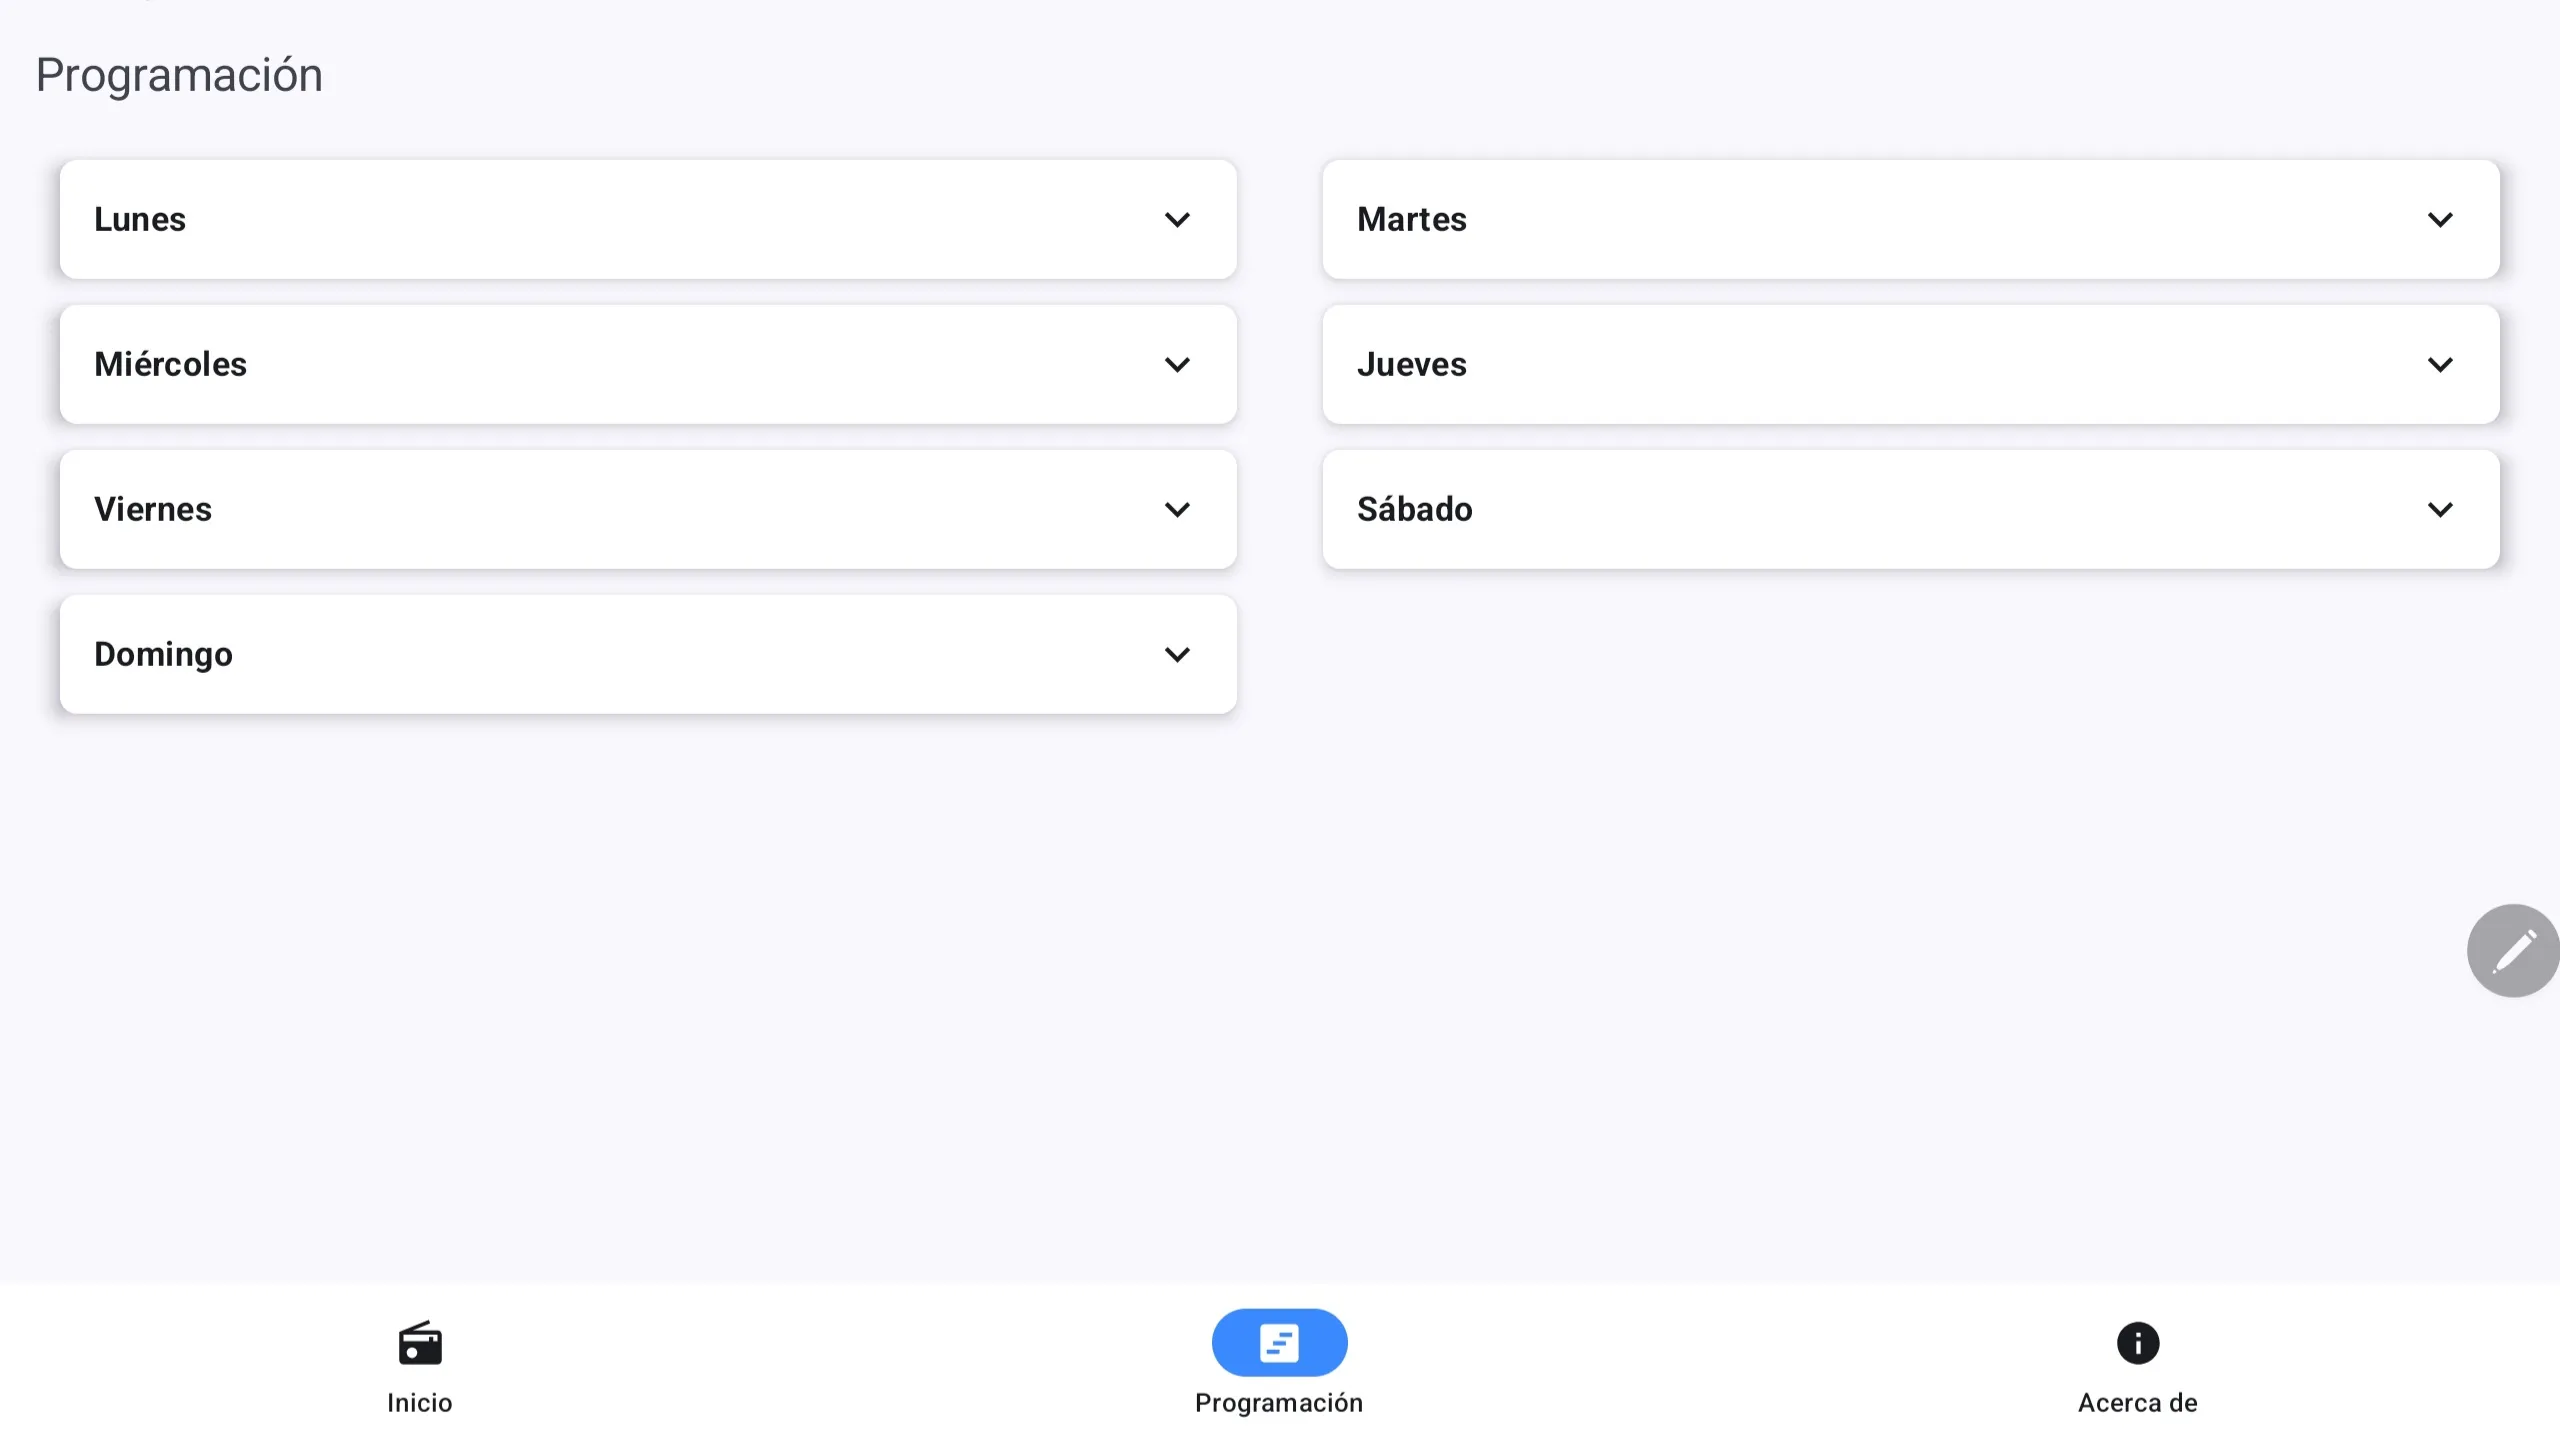Open the radio icon for Inicio

tap(420, 1343)
